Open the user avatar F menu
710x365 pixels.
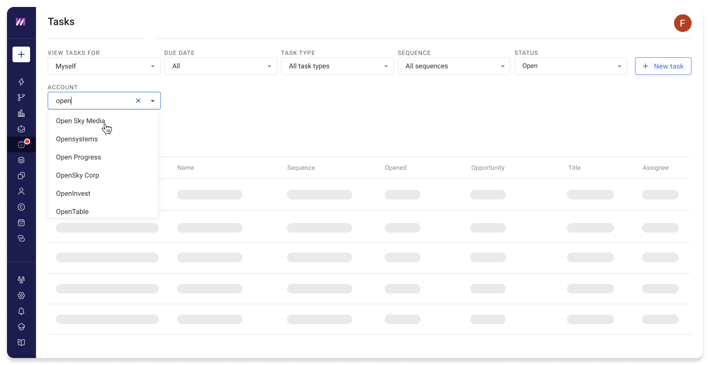[x=682, y=23]
